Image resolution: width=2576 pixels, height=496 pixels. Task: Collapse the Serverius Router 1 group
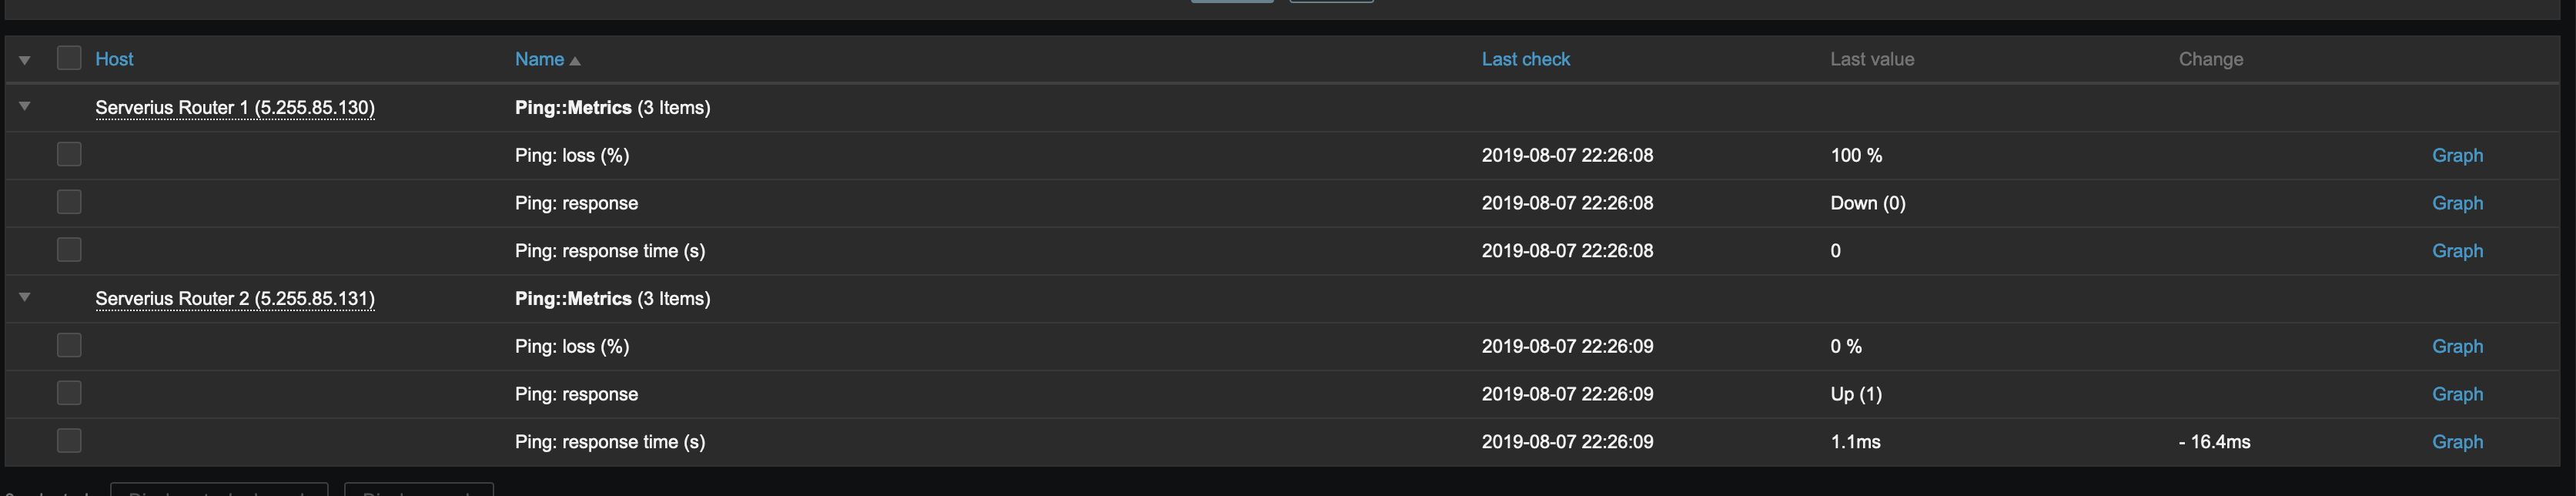25,106
